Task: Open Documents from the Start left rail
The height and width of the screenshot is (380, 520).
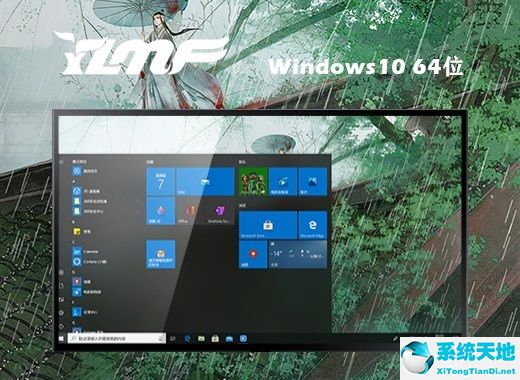Action: coord(61,286)
